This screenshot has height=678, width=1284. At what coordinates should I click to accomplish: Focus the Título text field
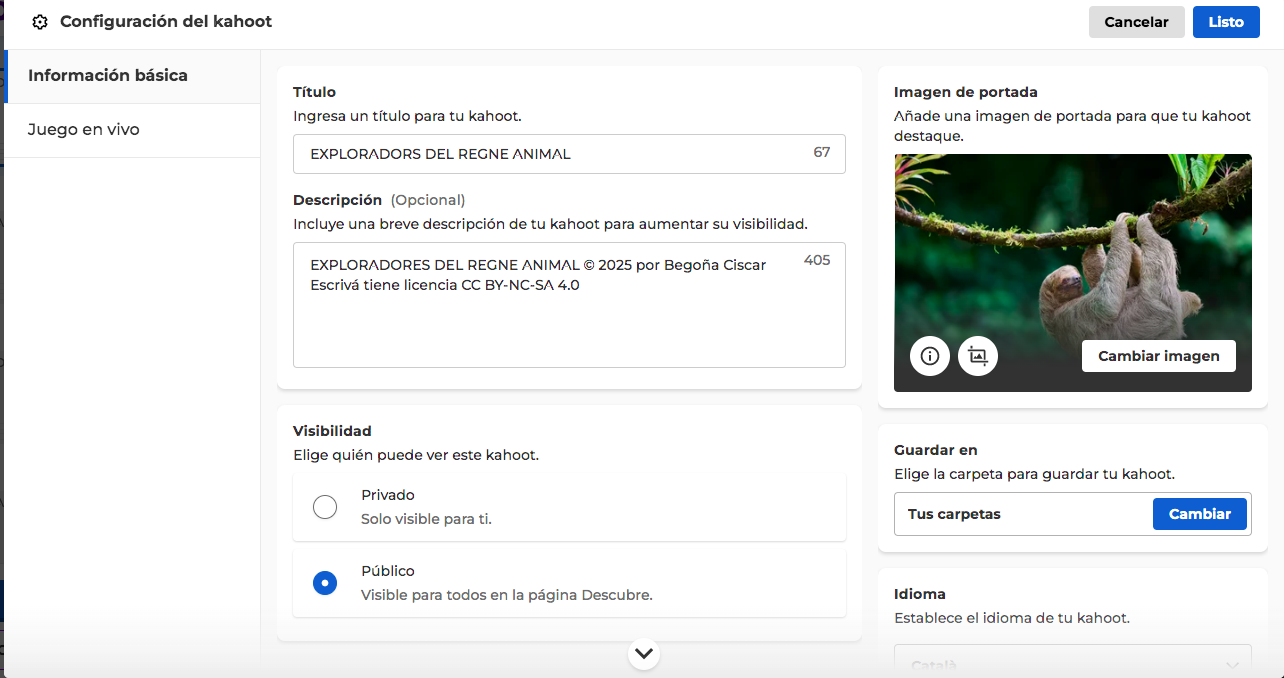tap(550, 154)
